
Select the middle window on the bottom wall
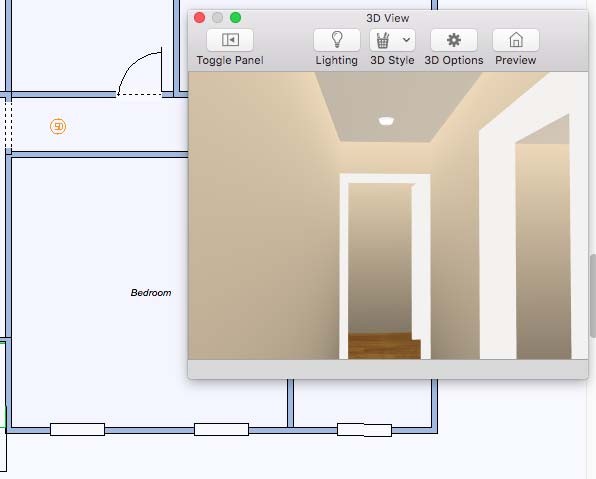tap(221, 430)
